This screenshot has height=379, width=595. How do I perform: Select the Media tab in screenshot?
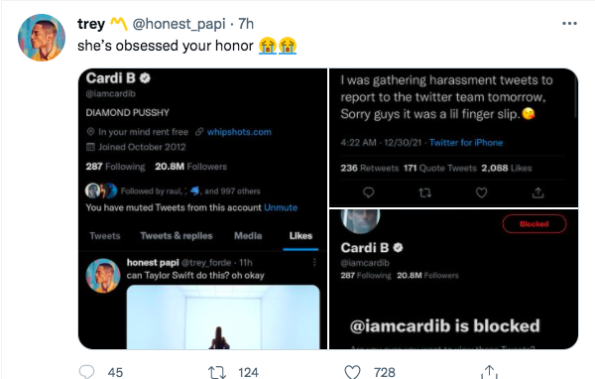tap(248, 236)
